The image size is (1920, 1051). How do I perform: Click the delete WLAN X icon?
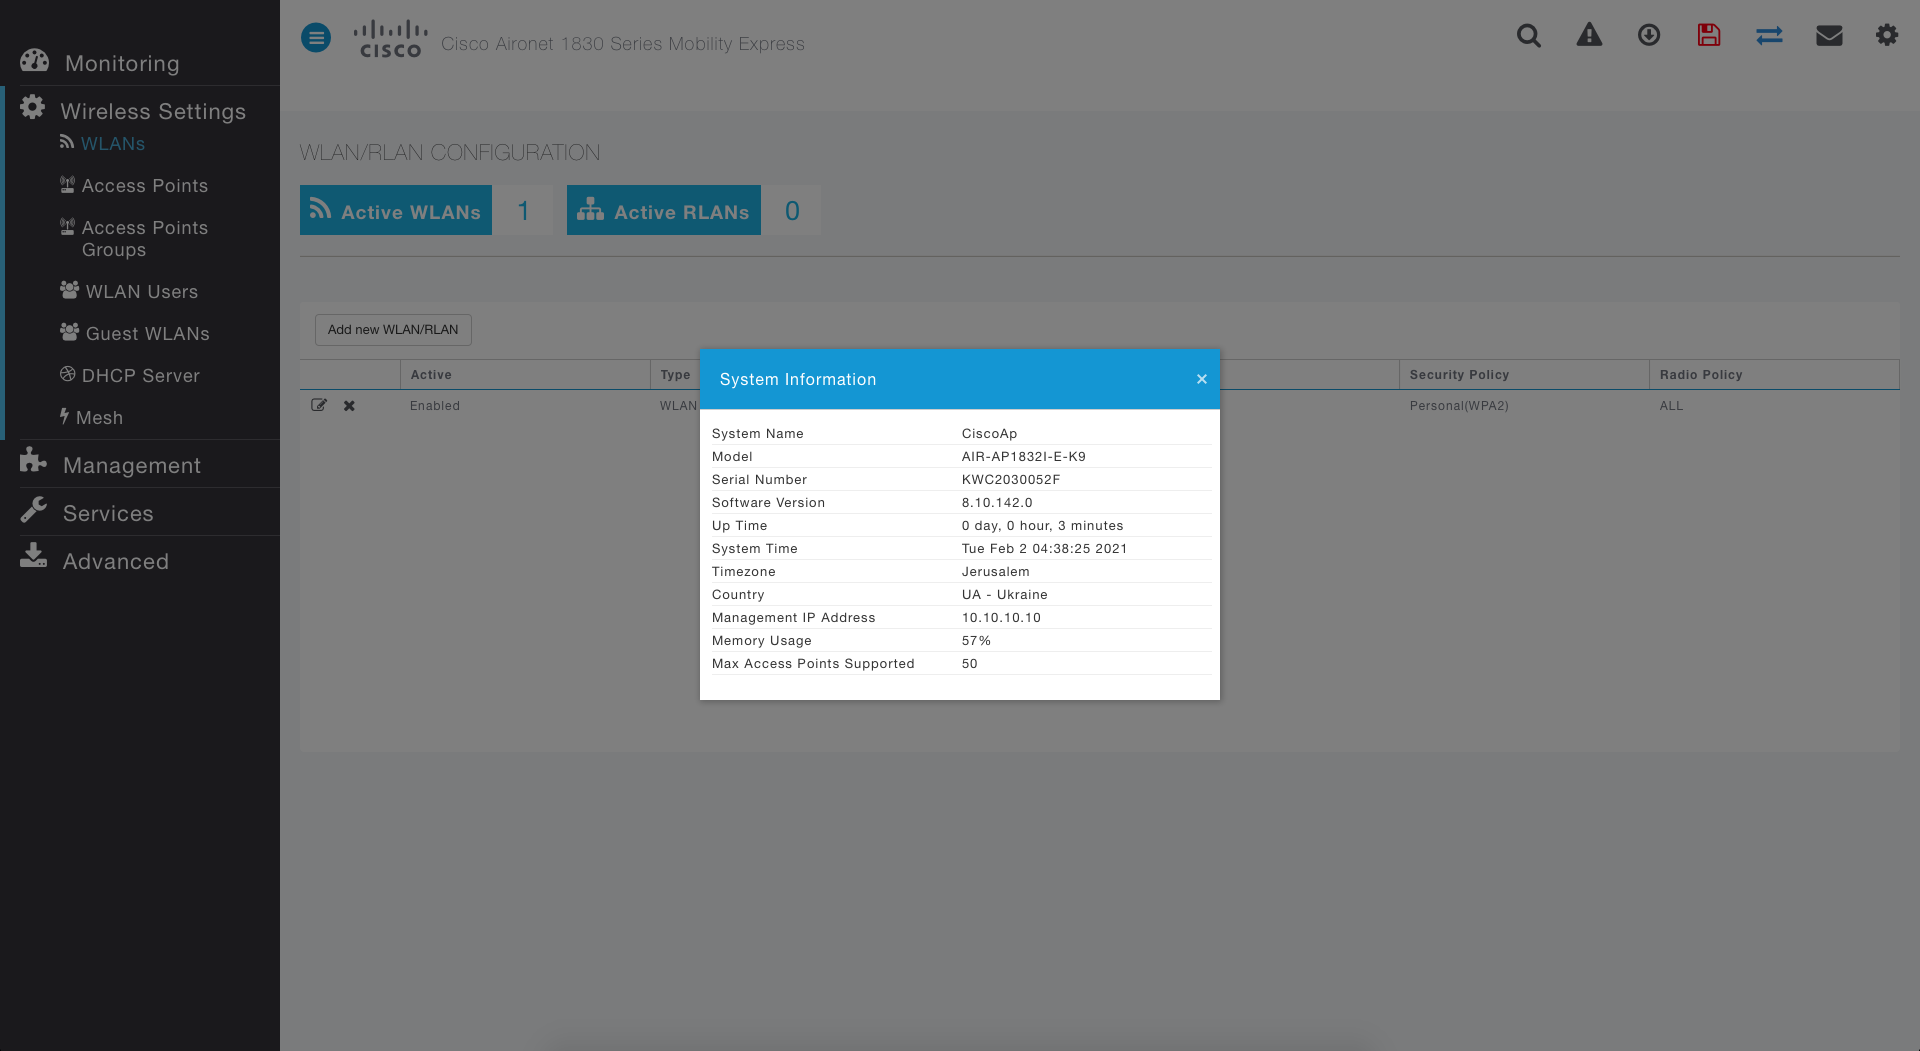[x=349, y=406]
